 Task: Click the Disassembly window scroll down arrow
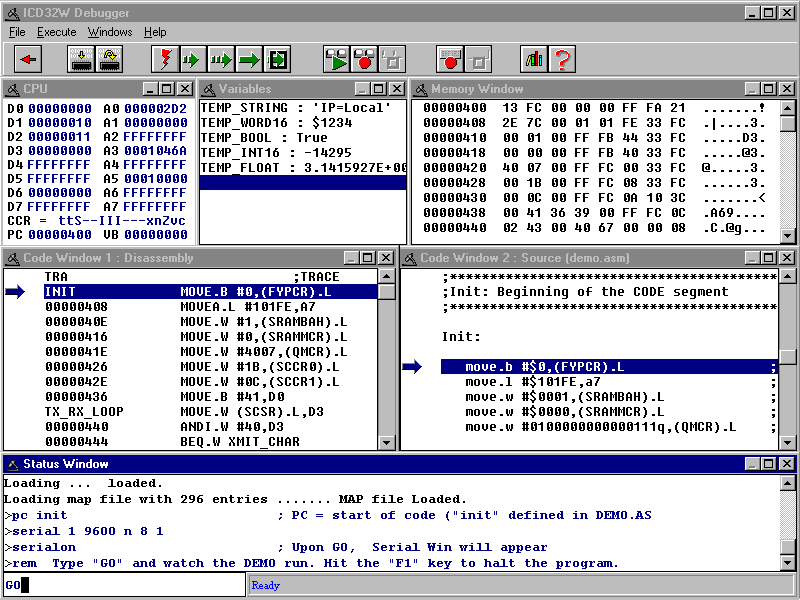tap(386, 442)
